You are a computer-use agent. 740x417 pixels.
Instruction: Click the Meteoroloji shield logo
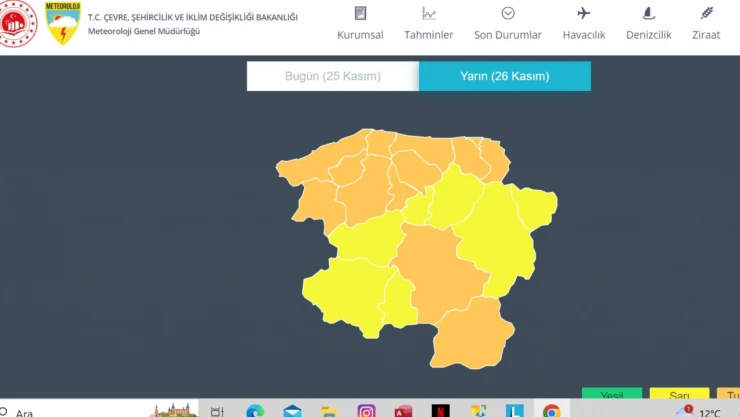(63, 23)
